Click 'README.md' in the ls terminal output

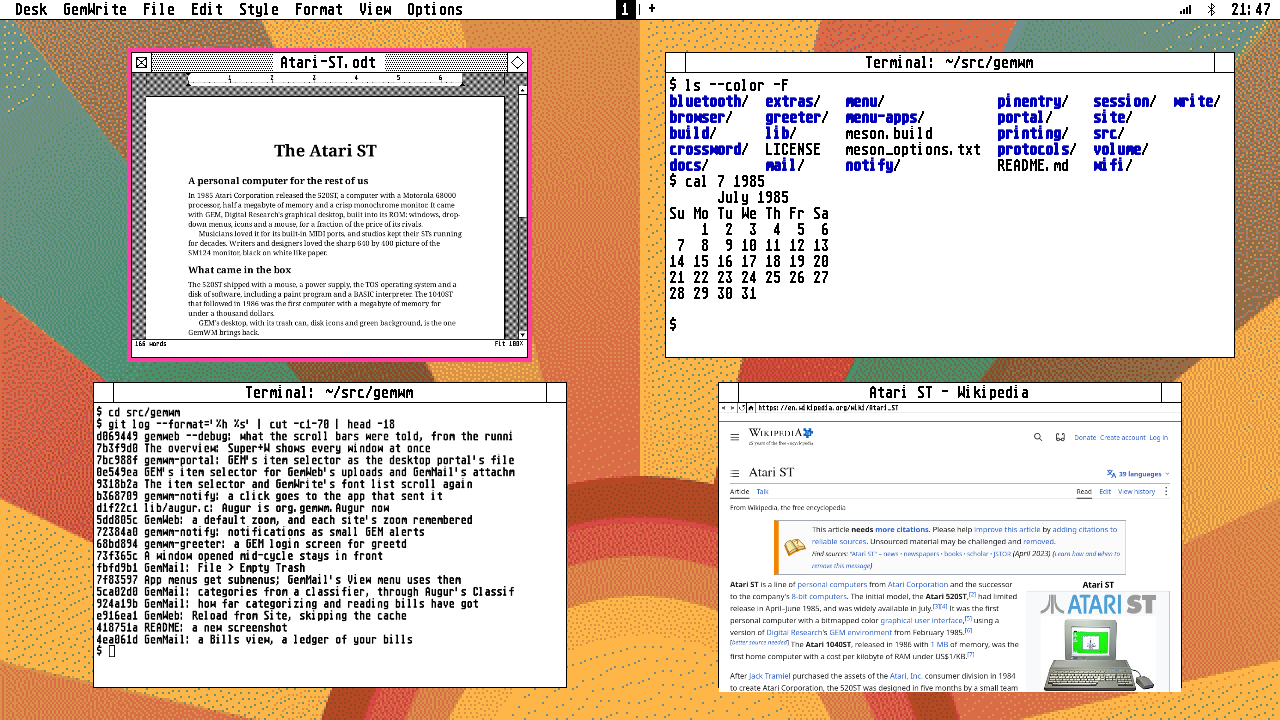[x=1033, y=165]
